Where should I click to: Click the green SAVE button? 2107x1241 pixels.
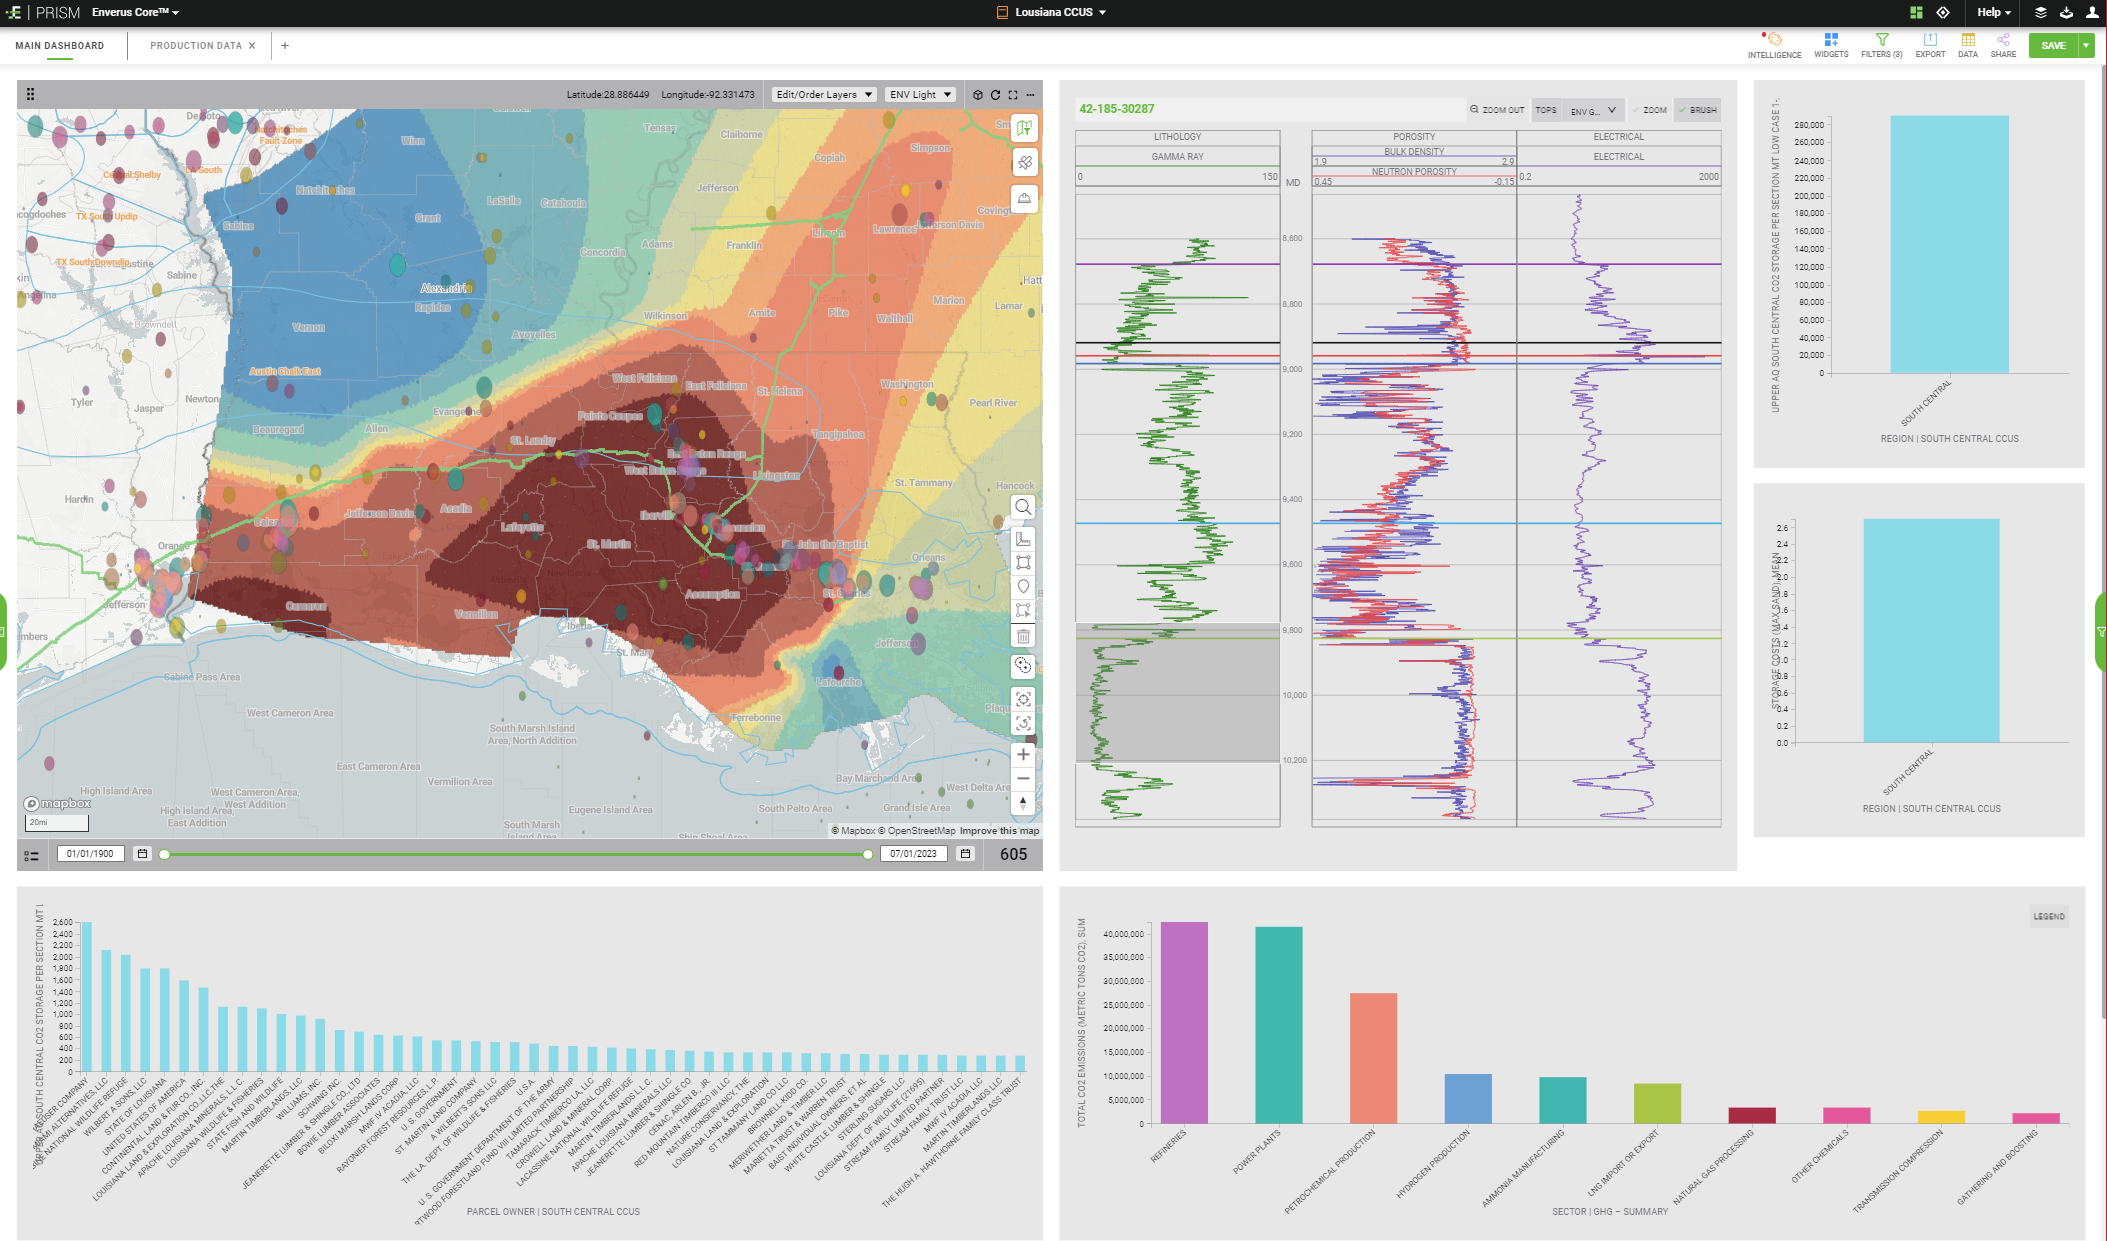pos(2052,46)
